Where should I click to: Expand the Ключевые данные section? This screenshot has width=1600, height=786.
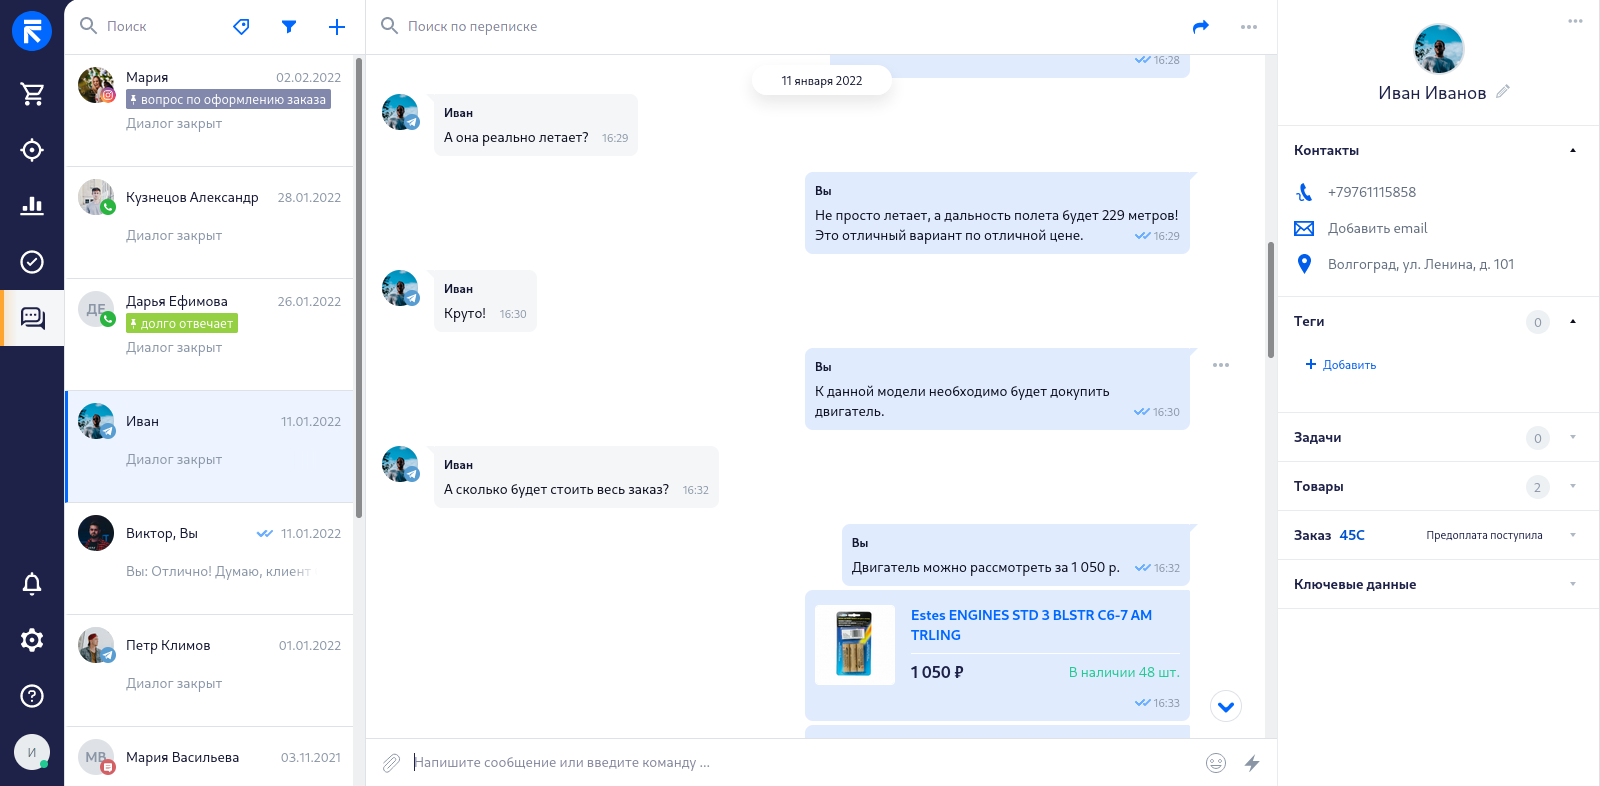tap(1573, 584)
